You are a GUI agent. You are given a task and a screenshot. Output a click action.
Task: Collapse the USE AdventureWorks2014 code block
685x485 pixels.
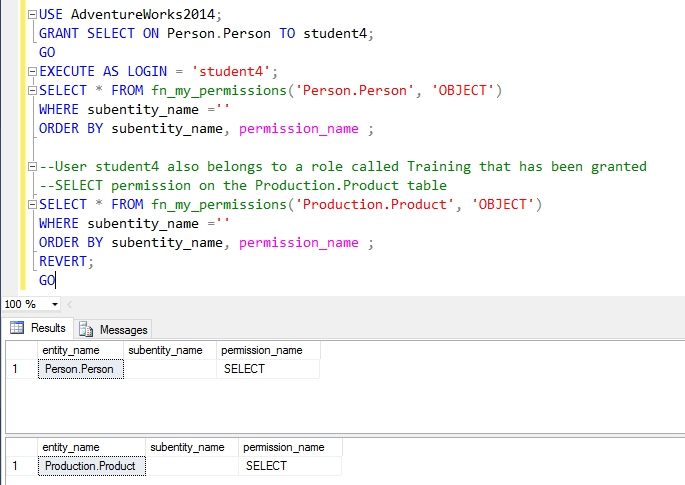(33, 15)
